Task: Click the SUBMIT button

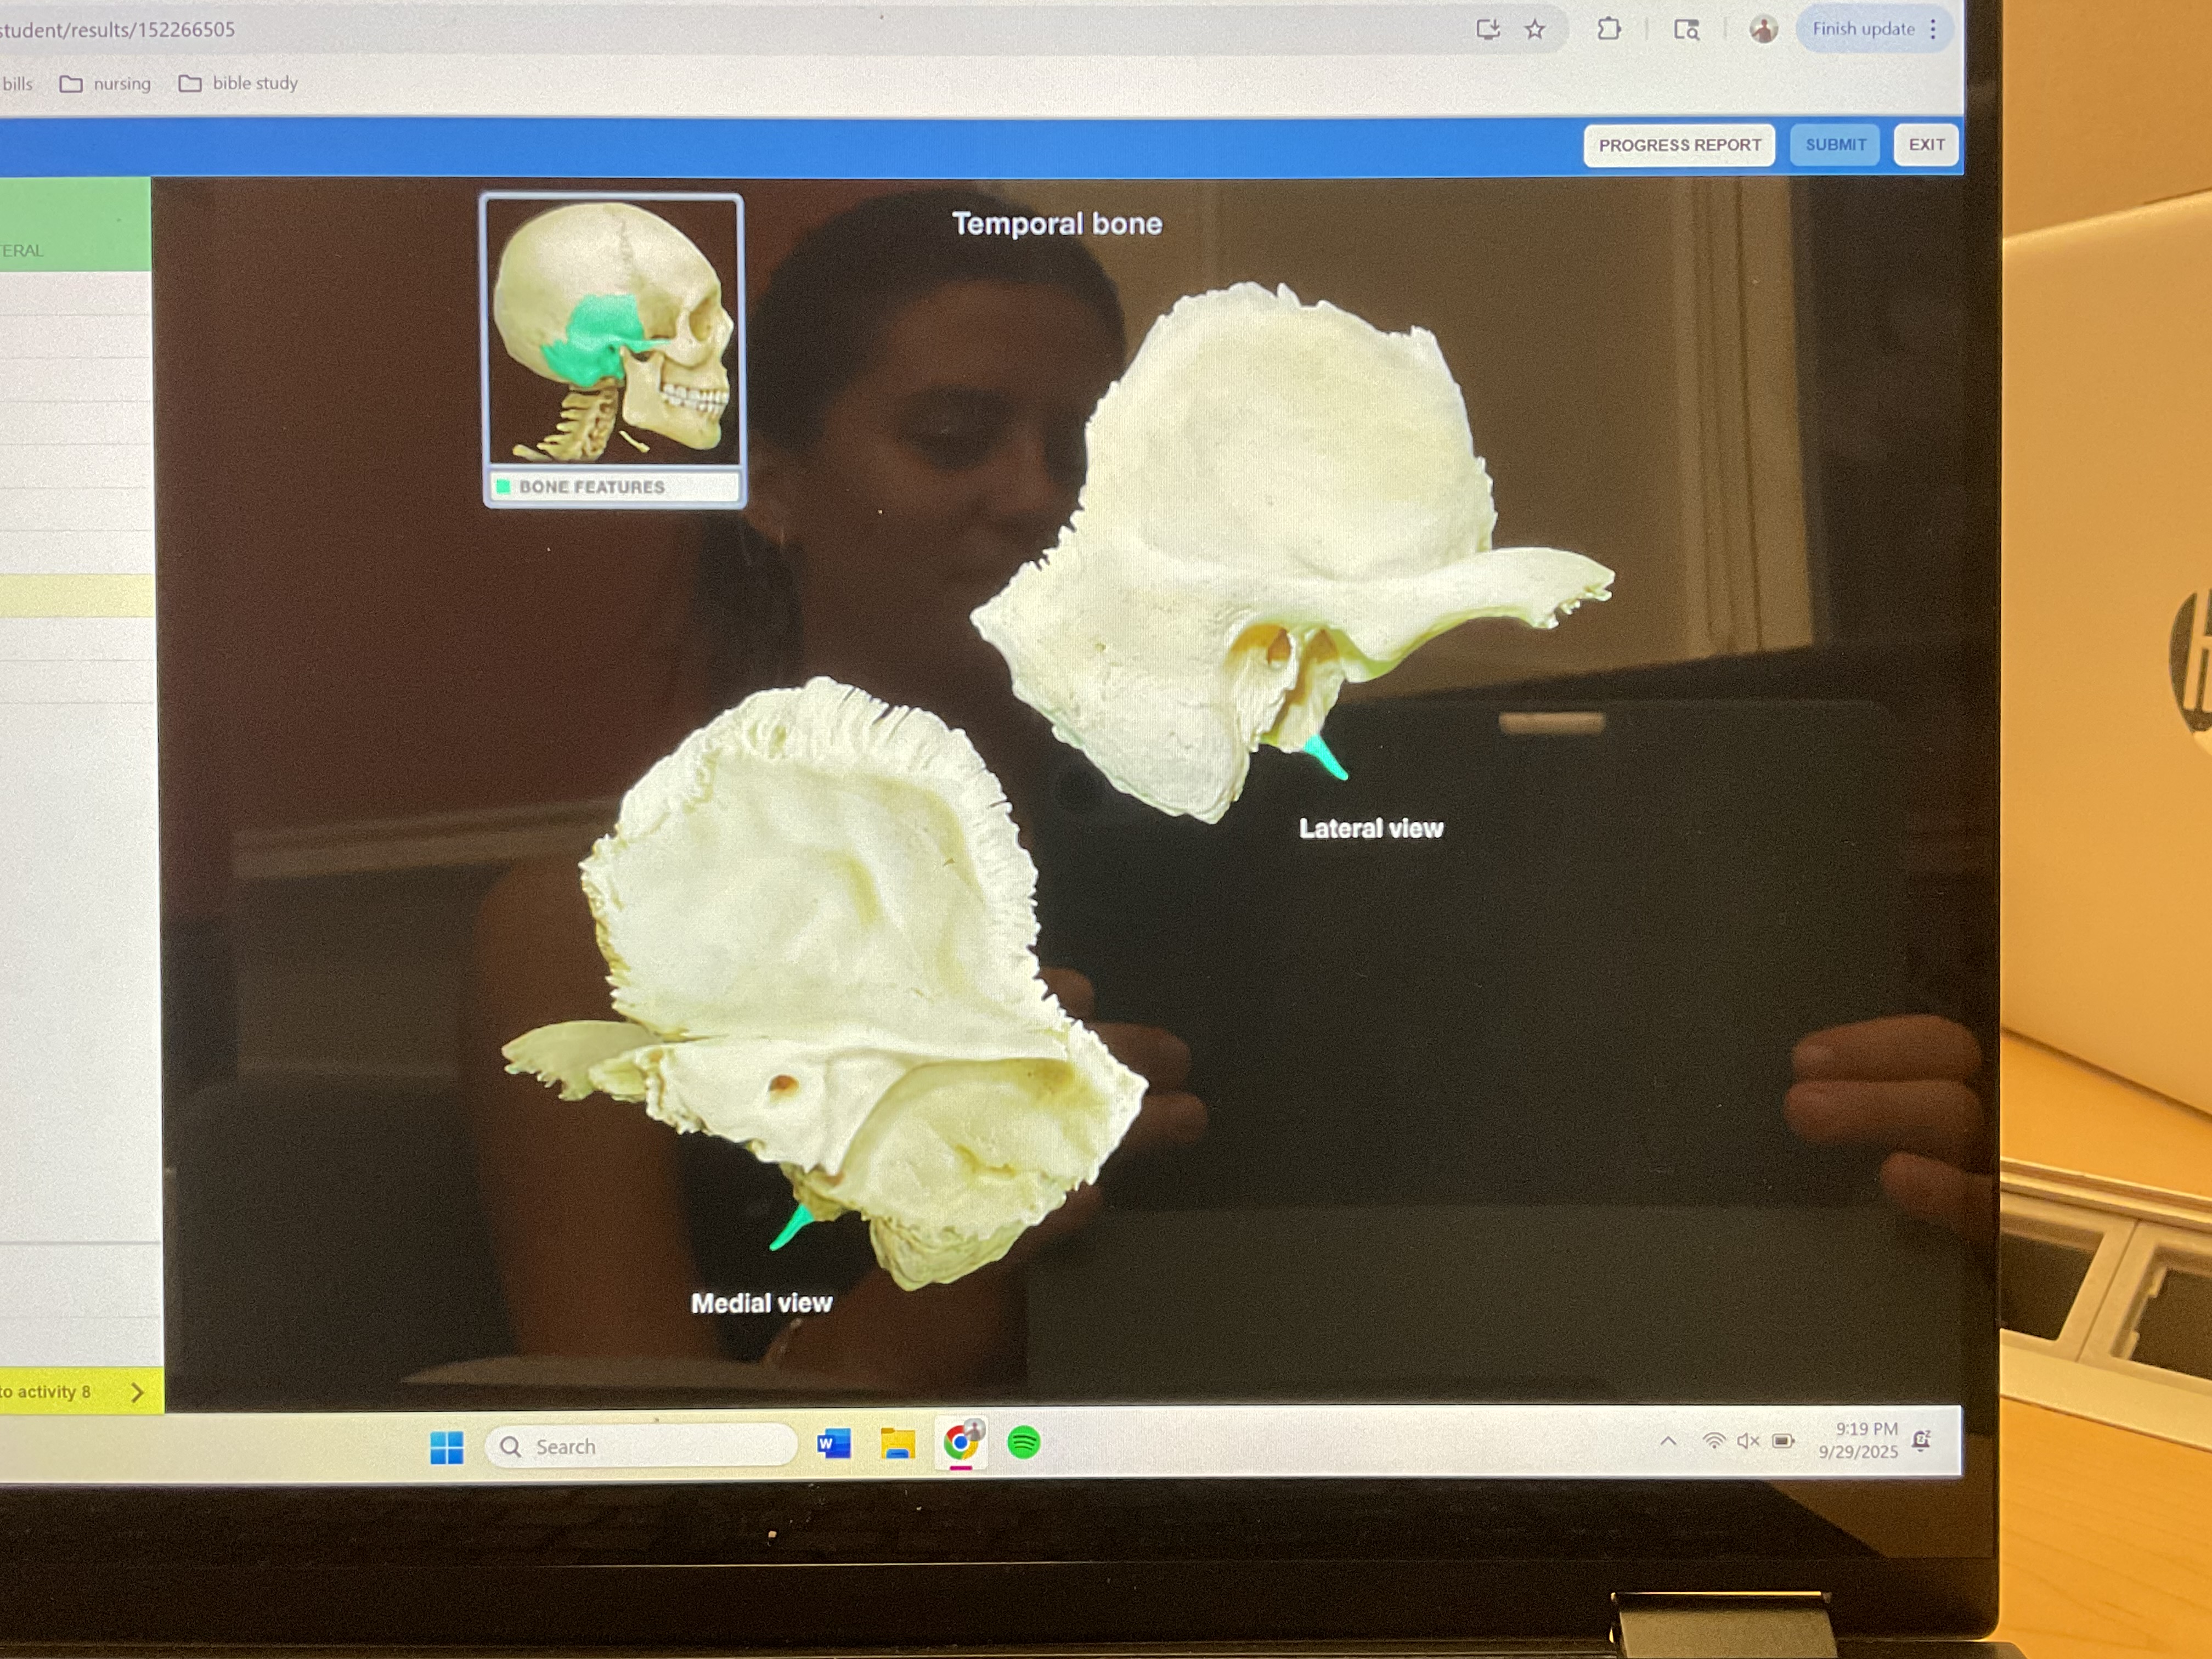Action: [1835, 145]
